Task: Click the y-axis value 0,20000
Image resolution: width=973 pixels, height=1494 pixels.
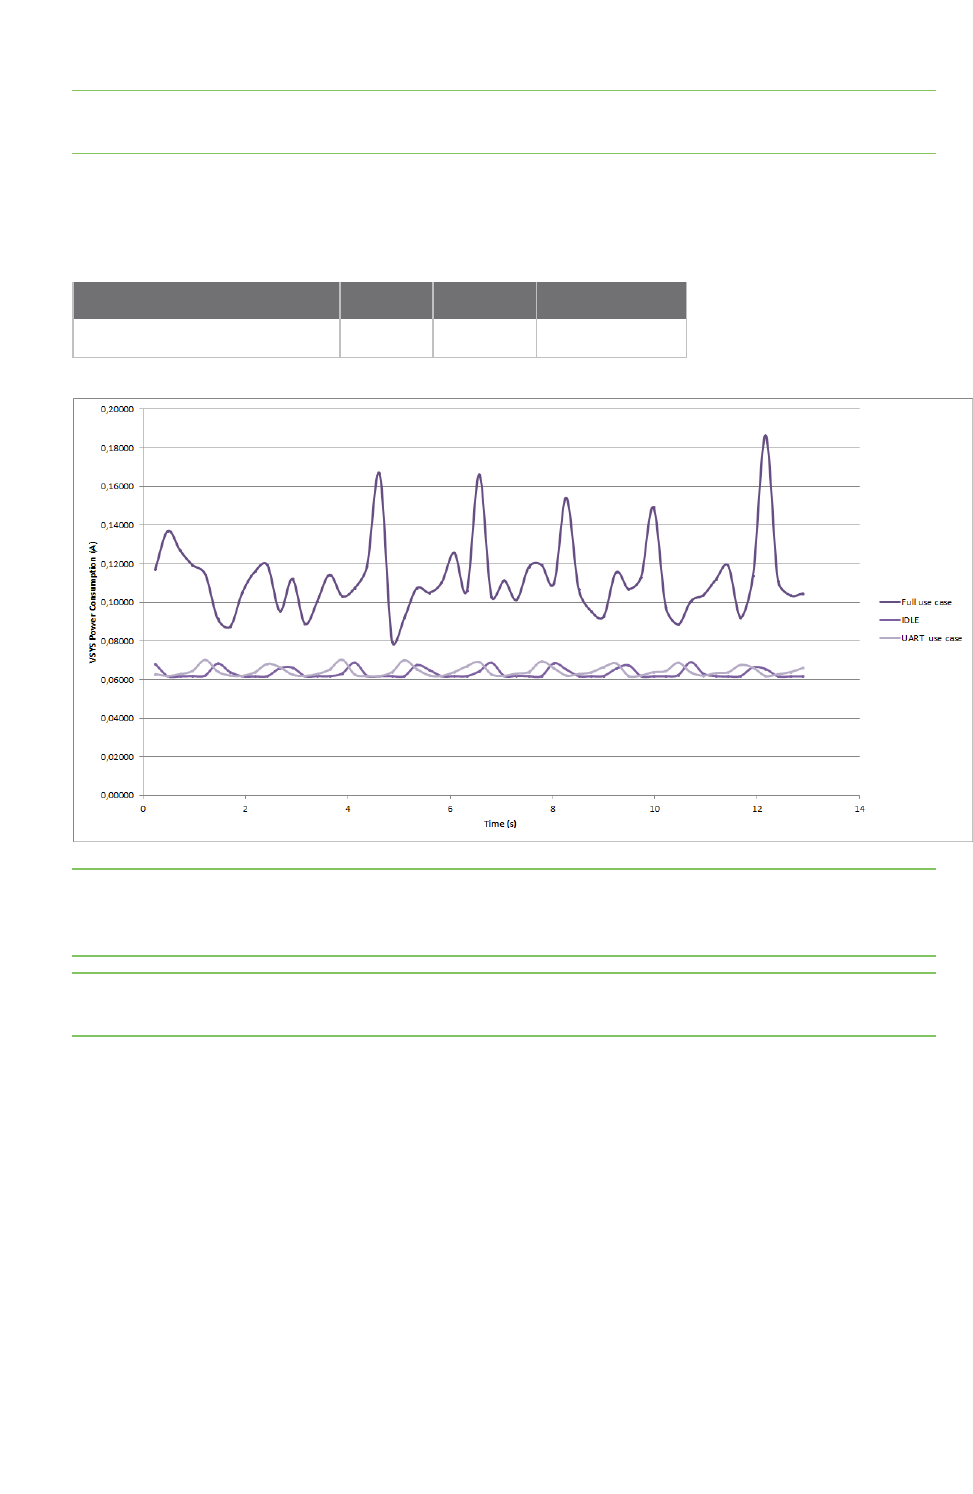Action: point(117,409)
